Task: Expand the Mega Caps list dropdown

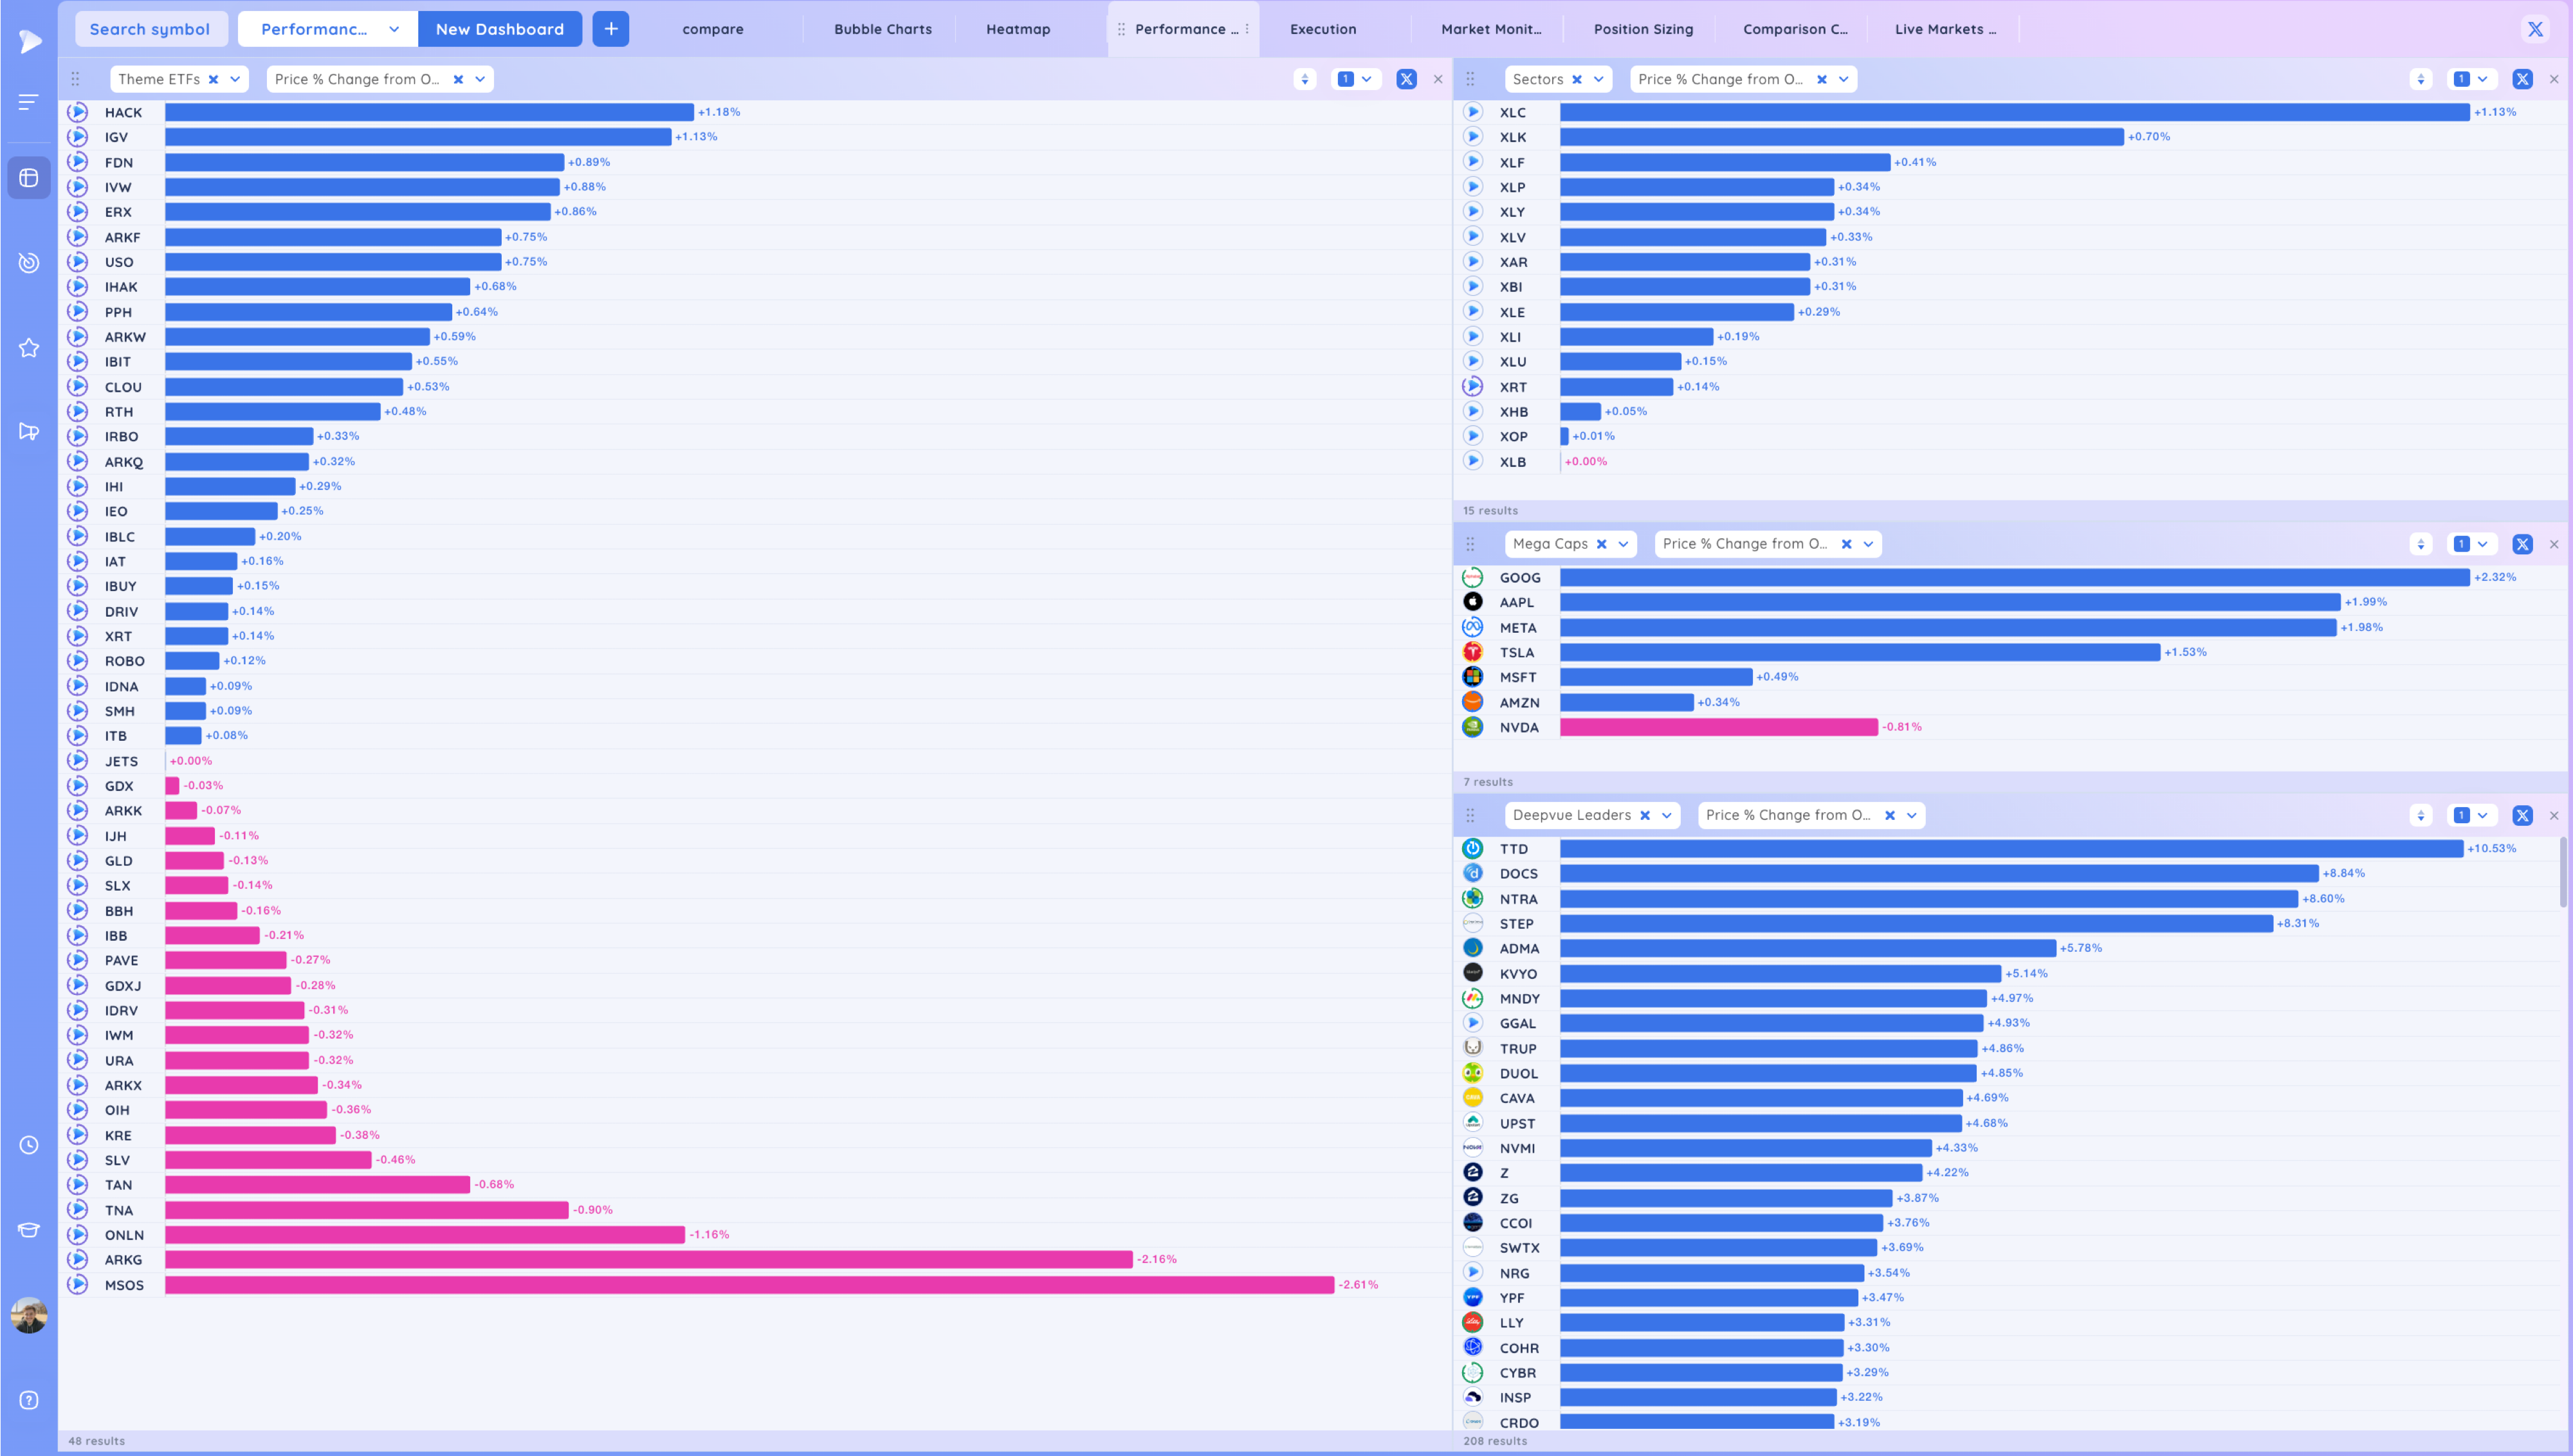Action: point(1623,544)
